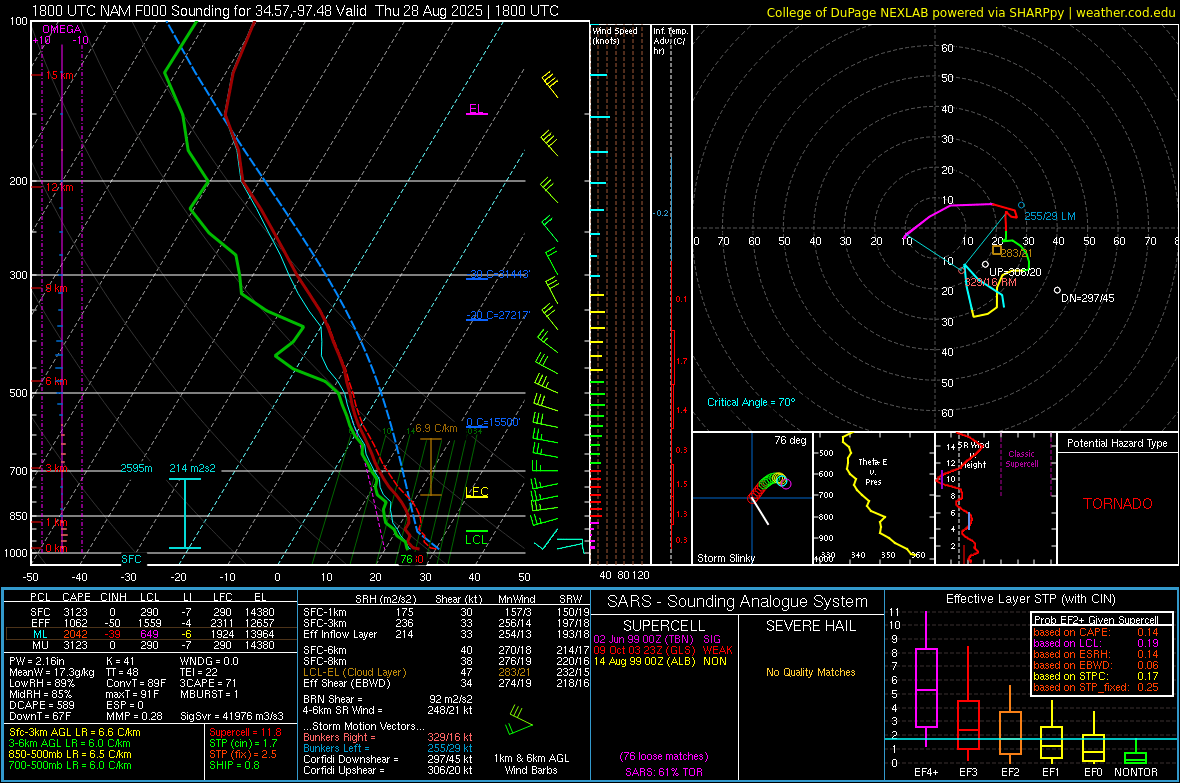Click the ConvT = 89F value
The width and height of the screenshot is (1180, 783).
tap(136, 684)
